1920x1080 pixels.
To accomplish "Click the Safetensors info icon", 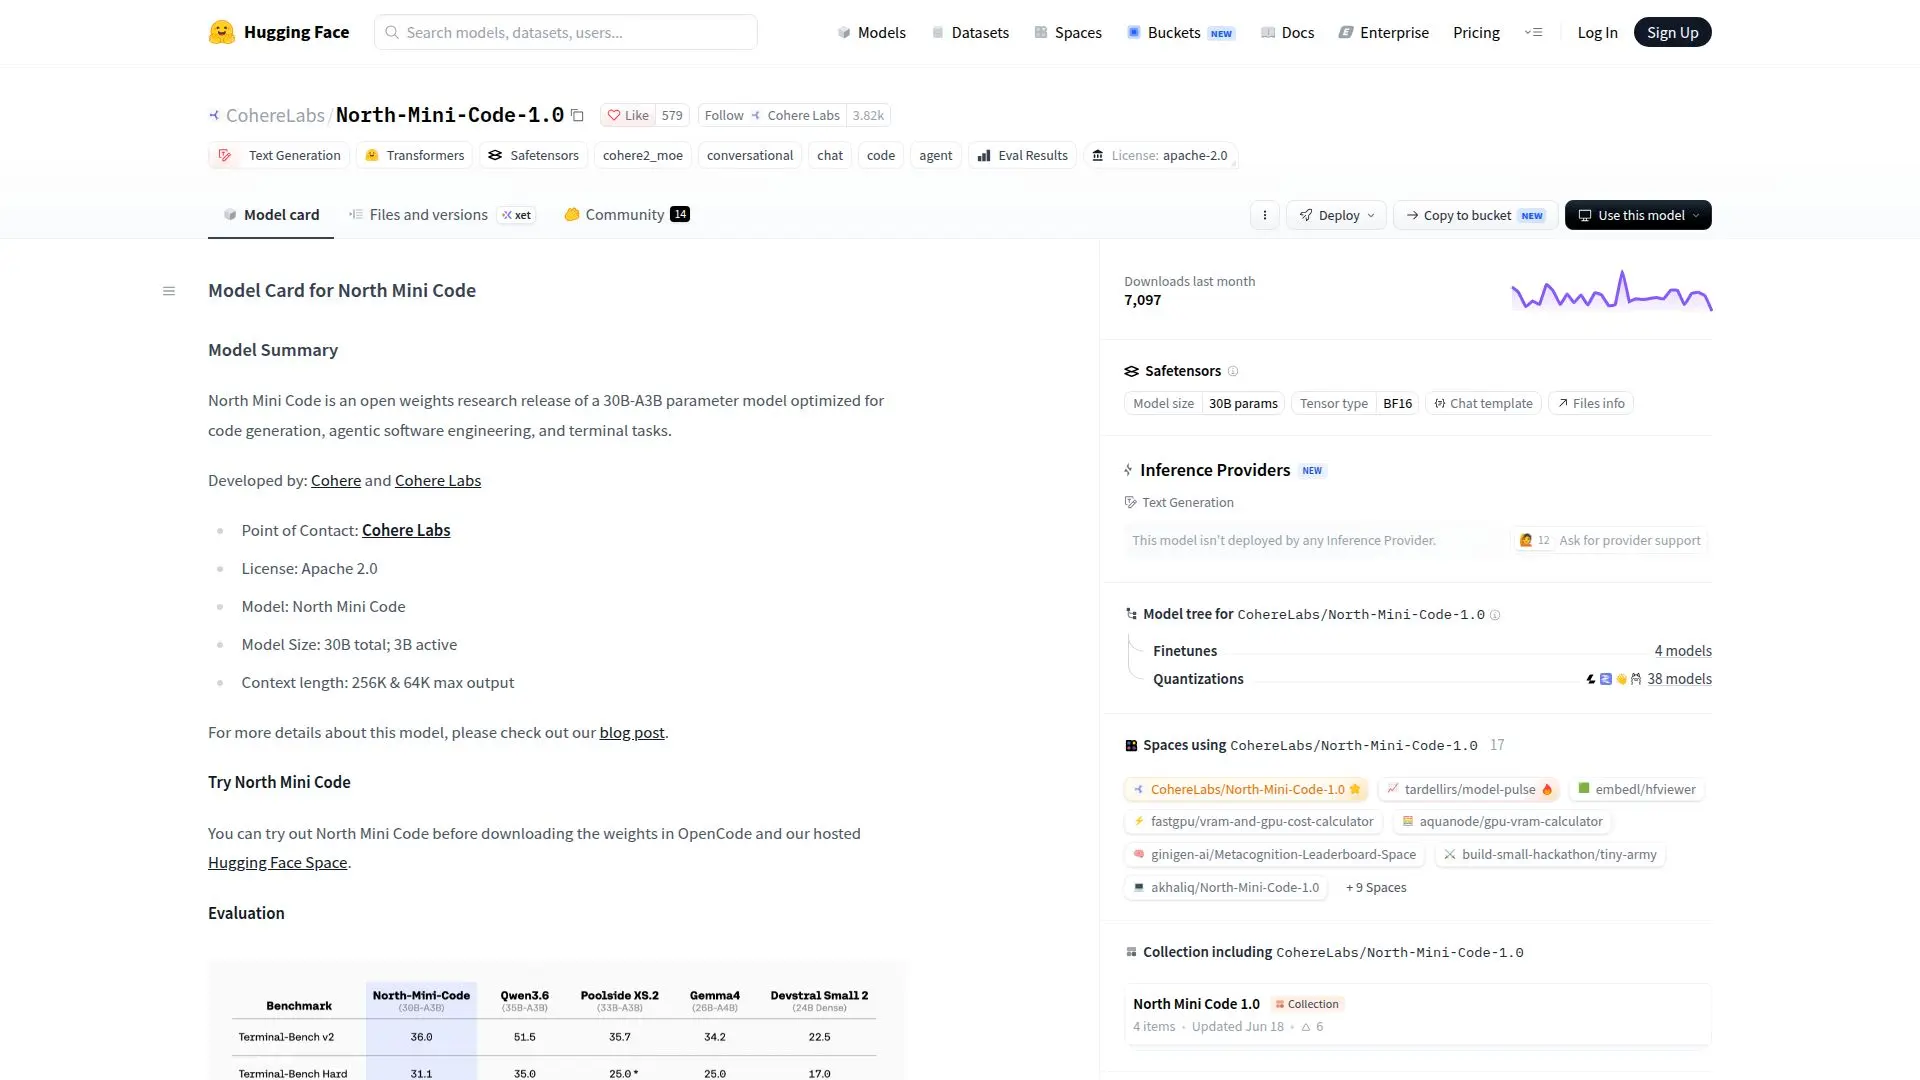I will [1233, 371].
